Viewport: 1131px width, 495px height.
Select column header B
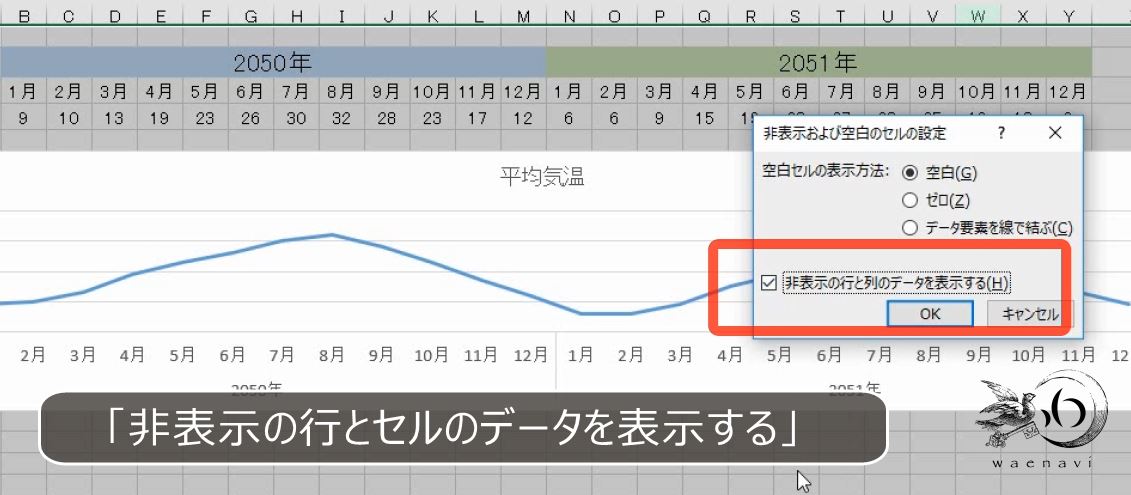pyautogui.click(x=23, y=17)
